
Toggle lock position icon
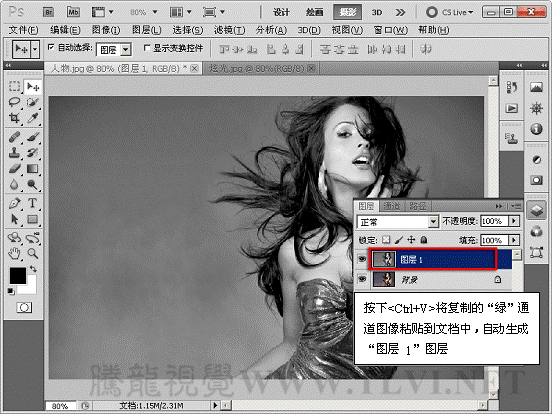411,240
